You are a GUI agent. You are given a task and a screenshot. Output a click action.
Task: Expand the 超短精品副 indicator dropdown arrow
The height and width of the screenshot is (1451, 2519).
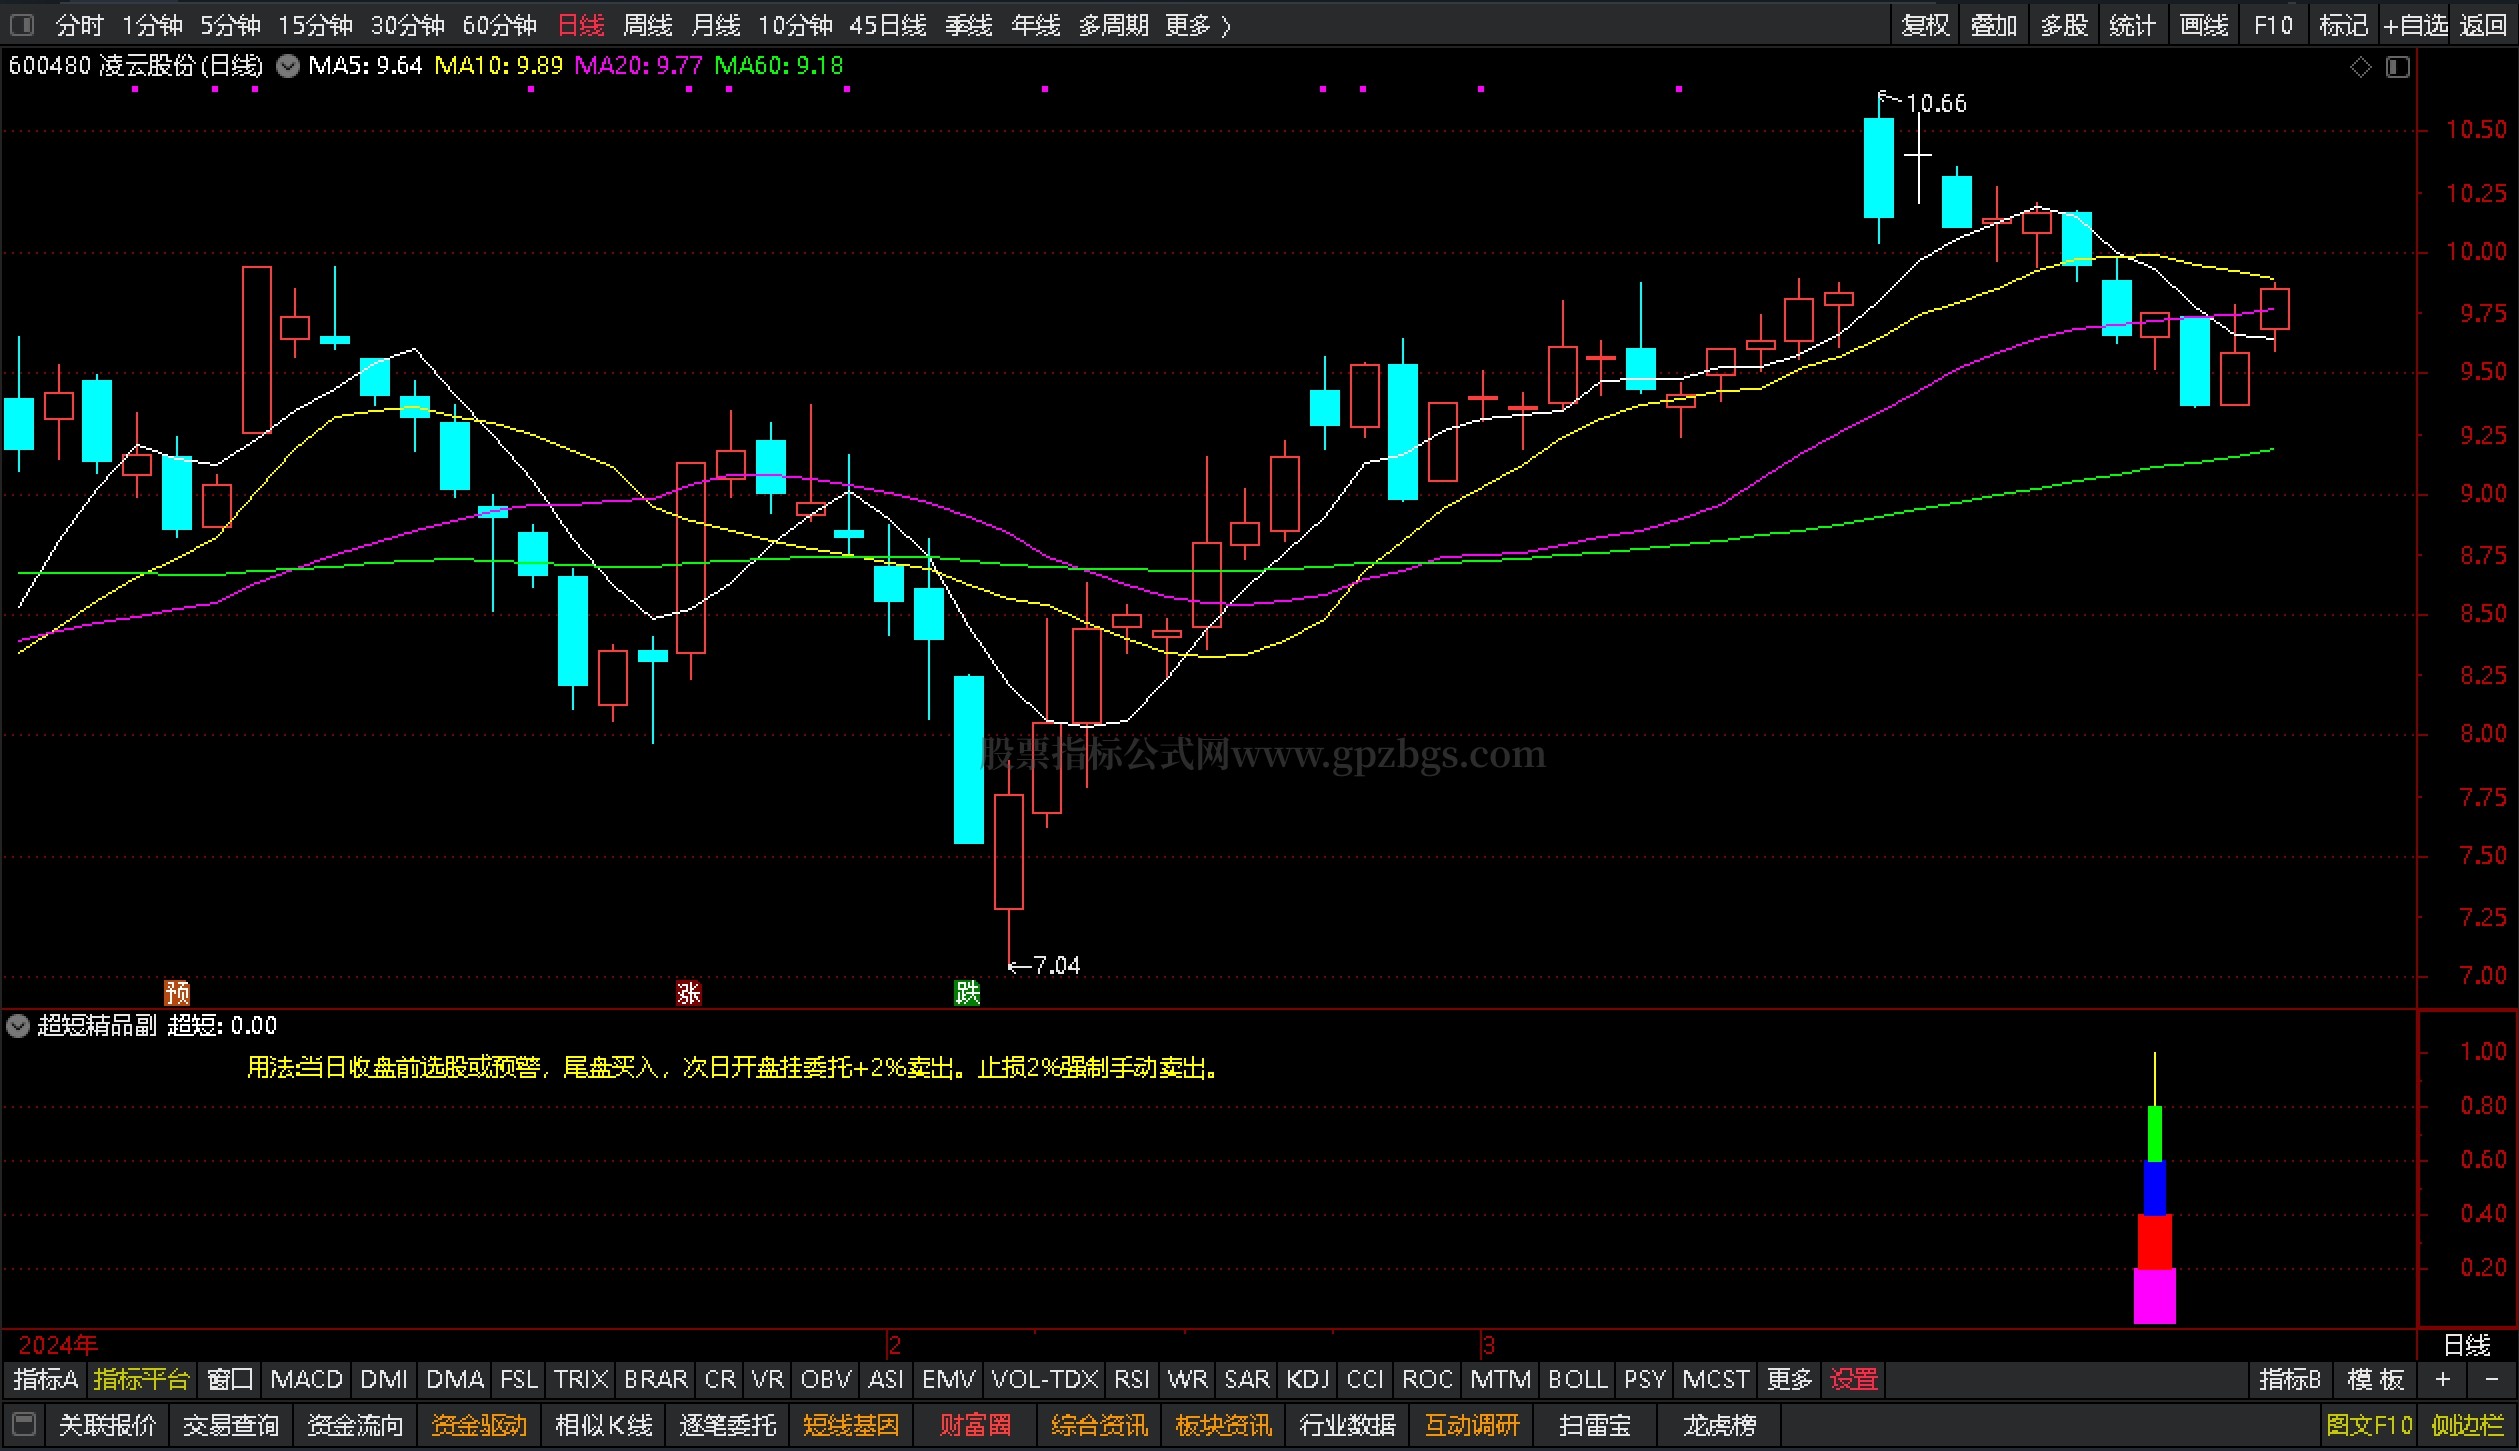(x=18, y=1026)
